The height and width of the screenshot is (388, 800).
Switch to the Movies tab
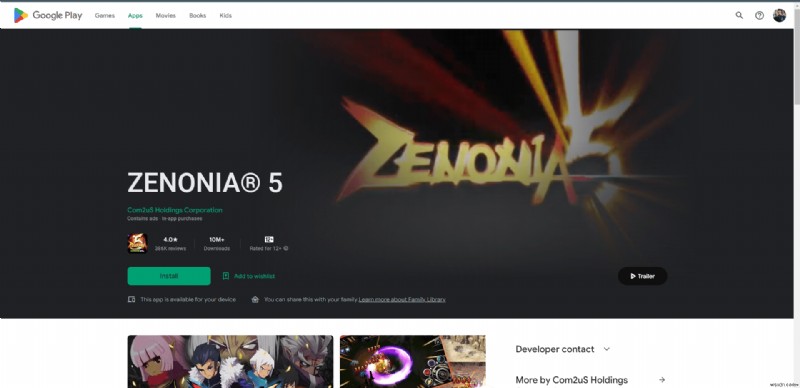tap(165, 15)
